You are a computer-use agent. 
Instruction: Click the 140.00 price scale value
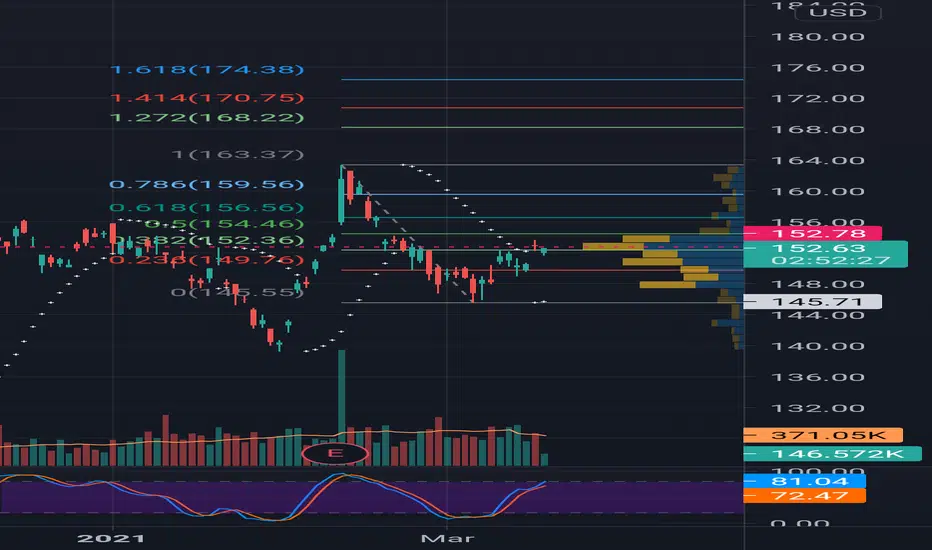tap(817, 346)
